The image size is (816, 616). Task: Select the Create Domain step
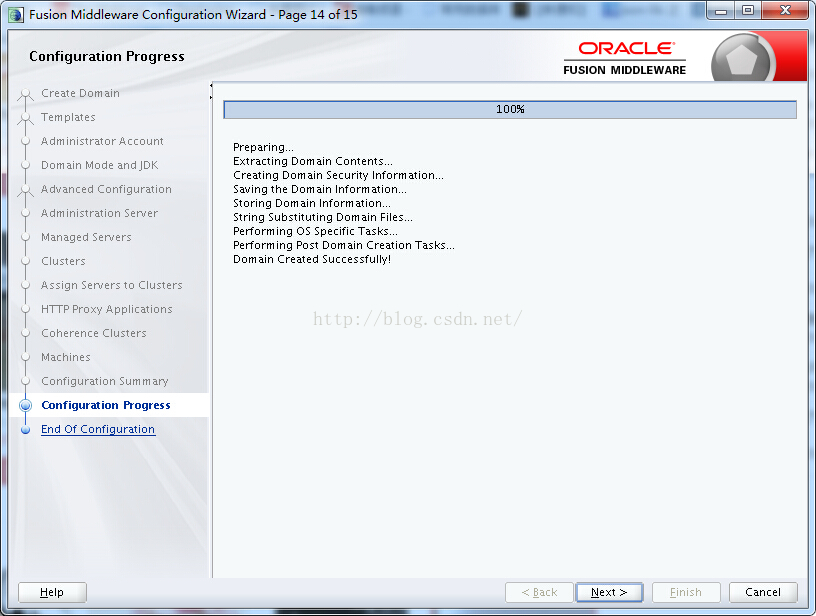[x=80, y=93]
